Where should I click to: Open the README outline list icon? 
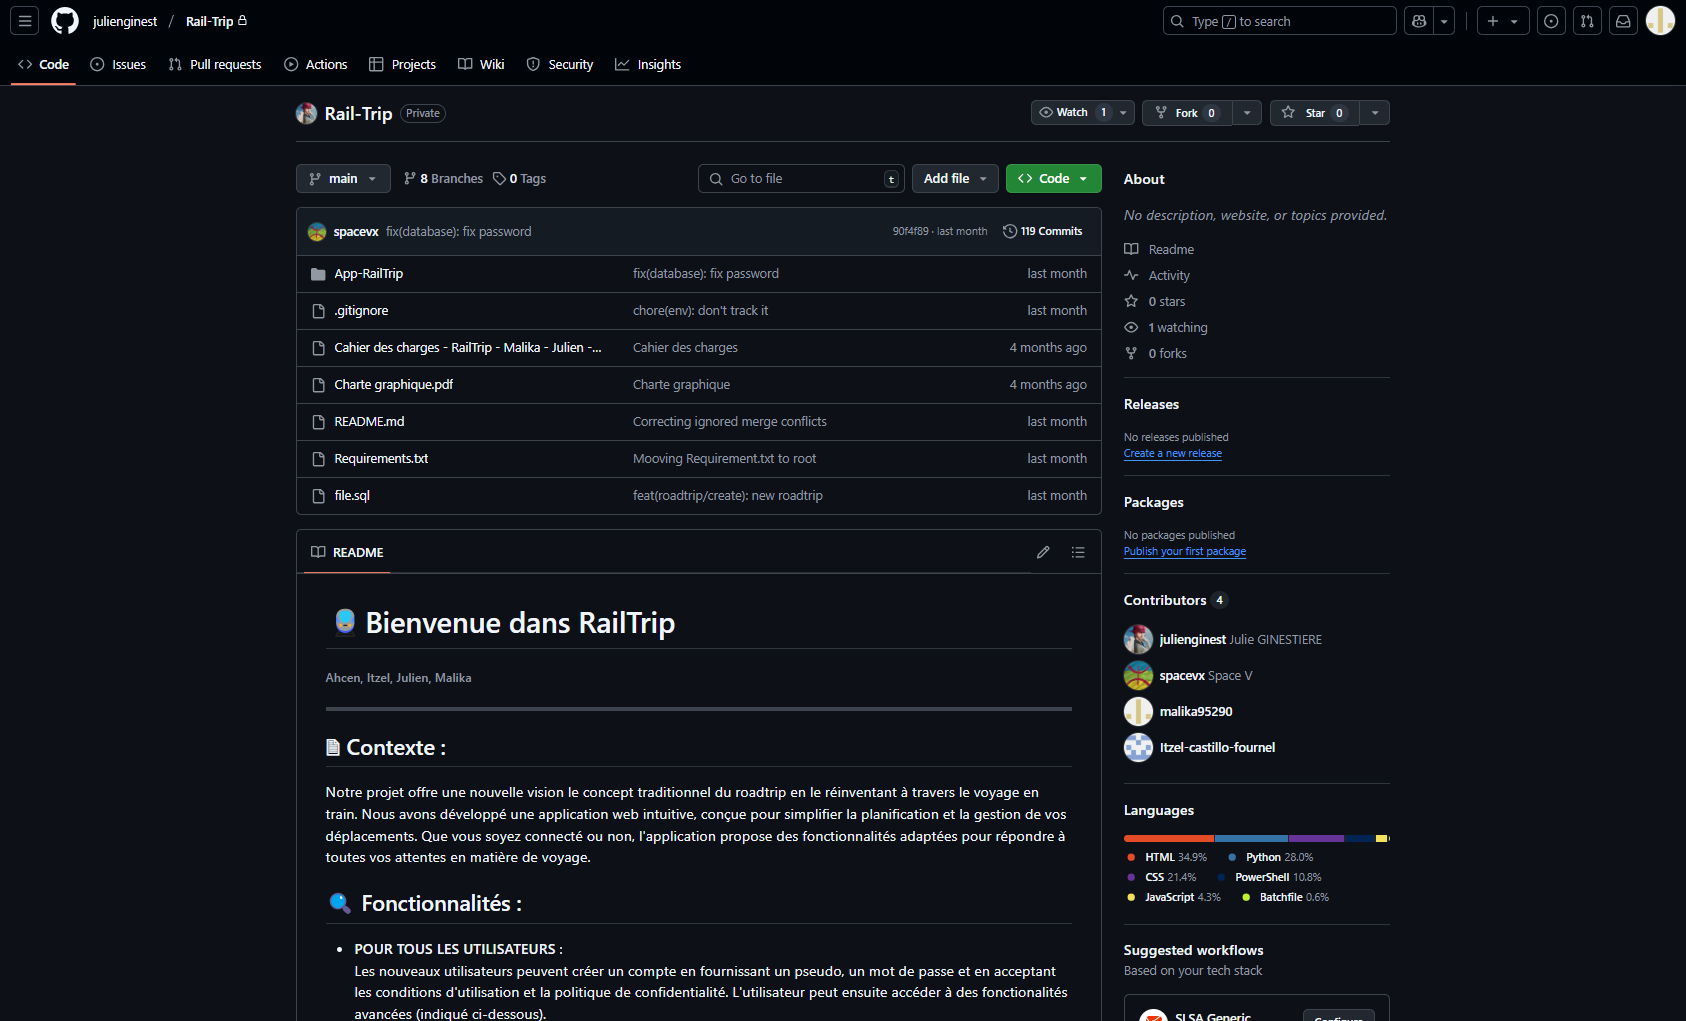coord(1078,552)
